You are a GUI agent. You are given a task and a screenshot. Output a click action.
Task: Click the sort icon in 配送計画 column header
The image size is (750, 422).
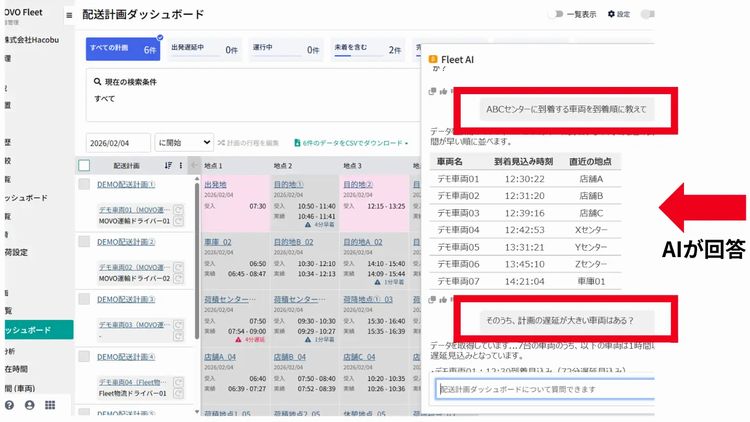pyautogui.click(x=168, y=165)
